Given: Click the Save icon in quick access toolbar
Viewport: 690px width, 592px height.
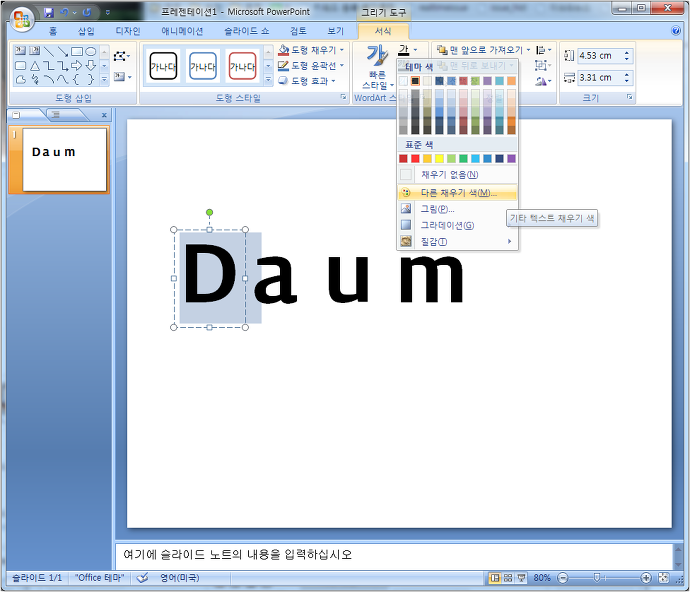Looking at the screenshot, I should (49, 12).
